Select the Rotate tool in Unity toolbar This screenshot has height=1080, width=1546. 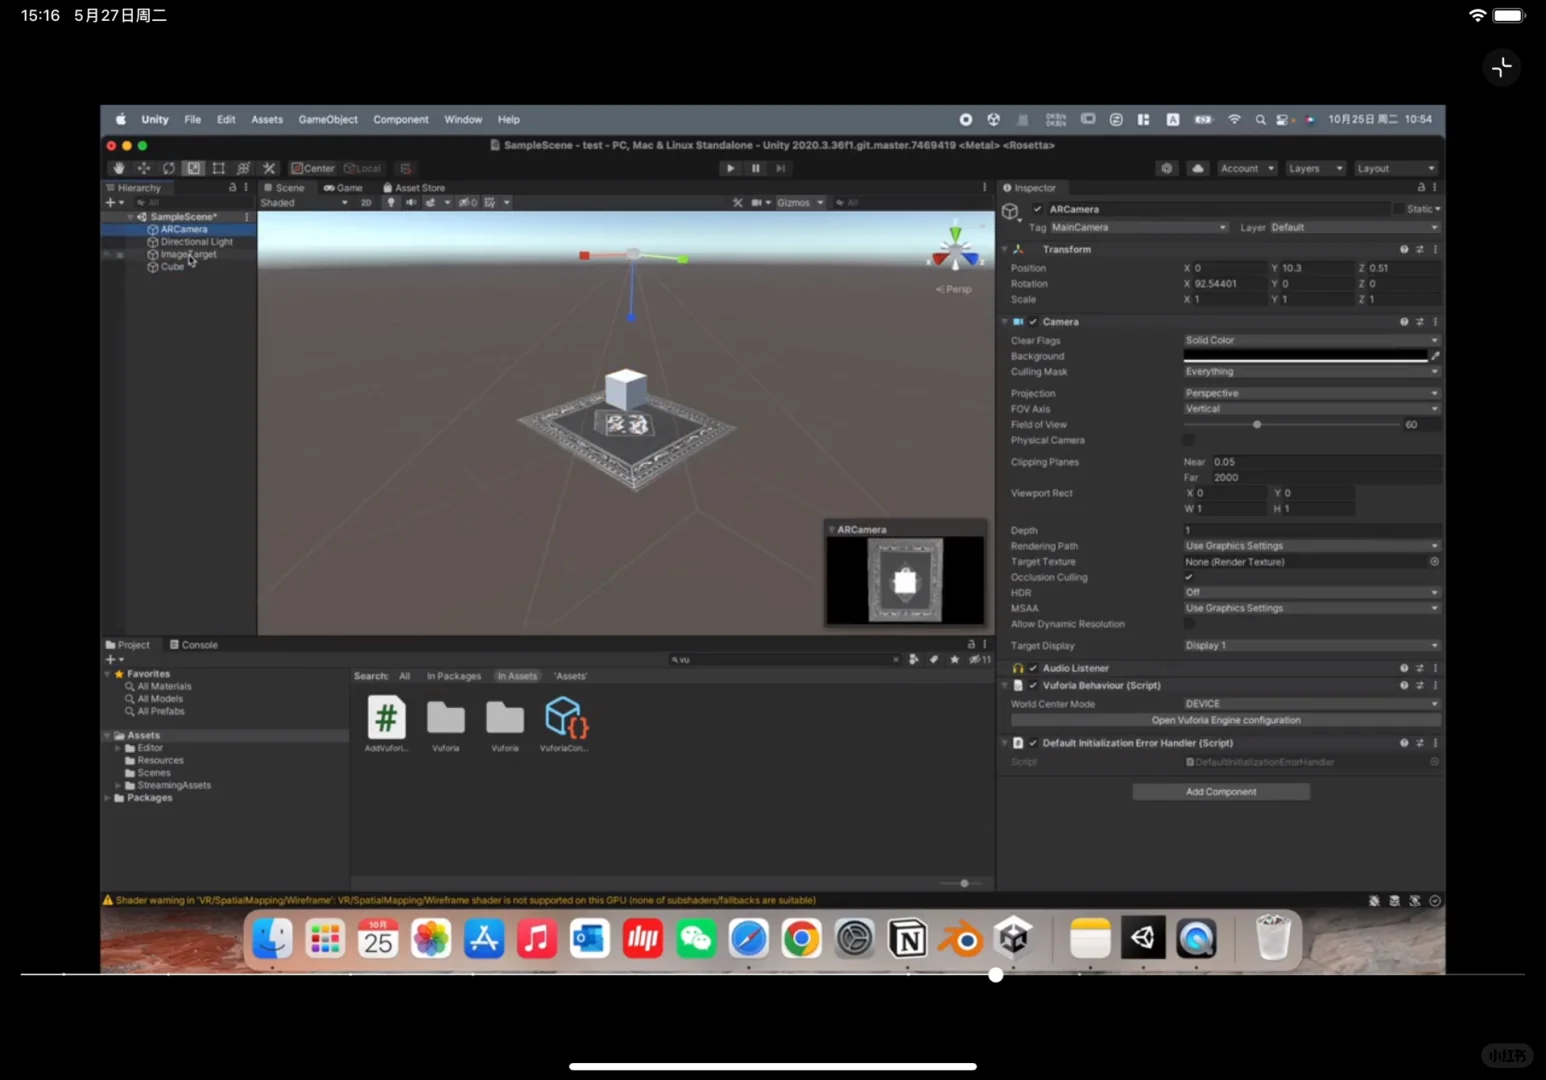coord(169,168)
